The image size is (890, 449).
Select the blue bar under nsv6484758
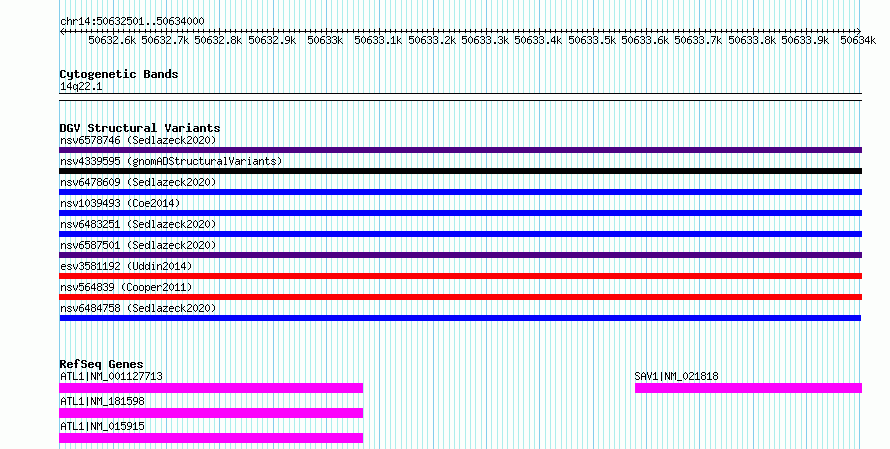coord(460,318)
